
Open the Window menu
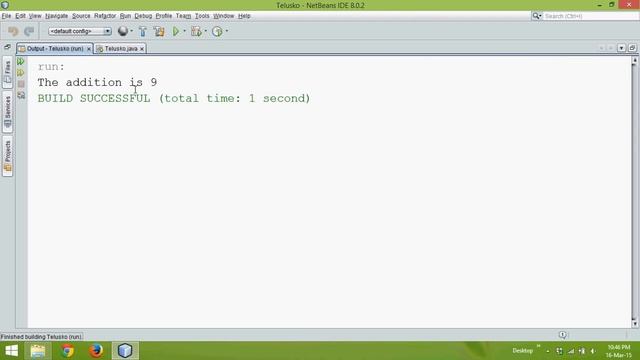tap(224, 16)
